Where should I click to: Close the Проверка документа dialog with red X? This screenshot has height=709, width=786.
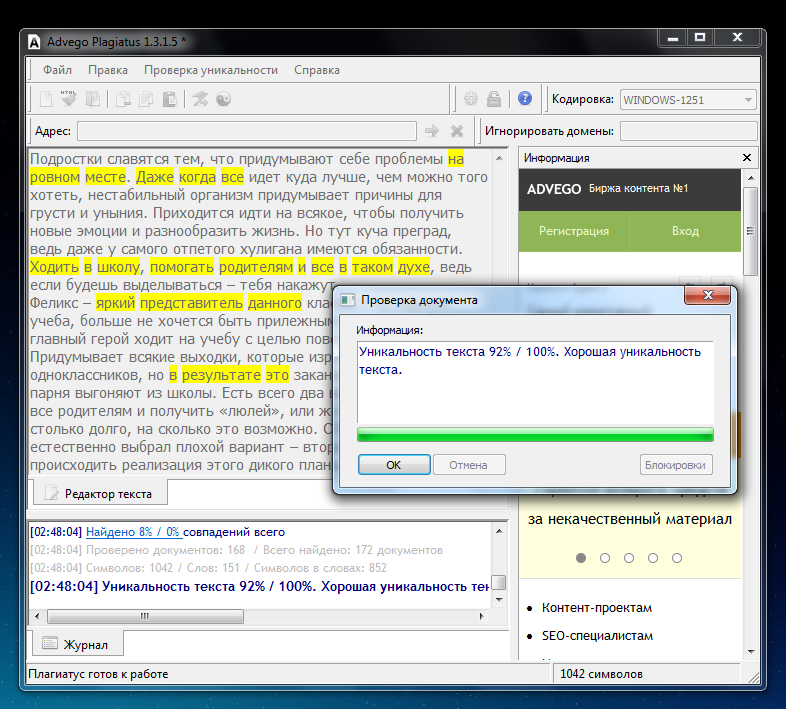[708, 295]
